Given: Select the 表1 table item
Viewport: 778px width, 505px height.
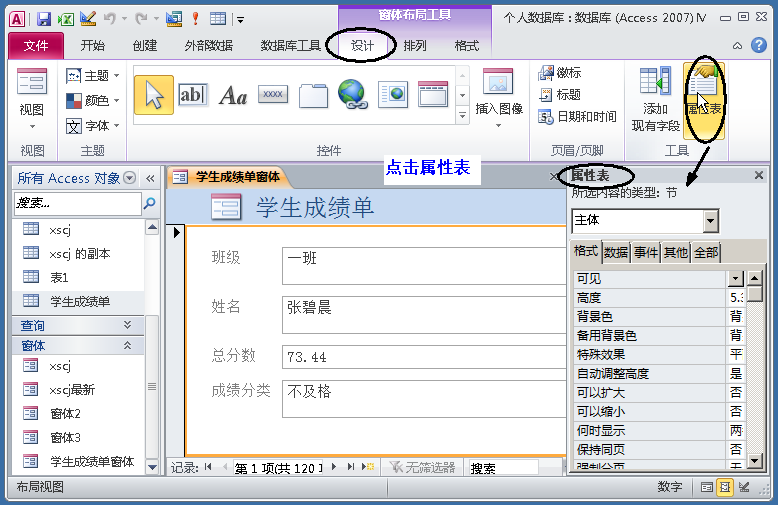Looking at the screenshot, I should pyautogui.click(x=59, y=277).
